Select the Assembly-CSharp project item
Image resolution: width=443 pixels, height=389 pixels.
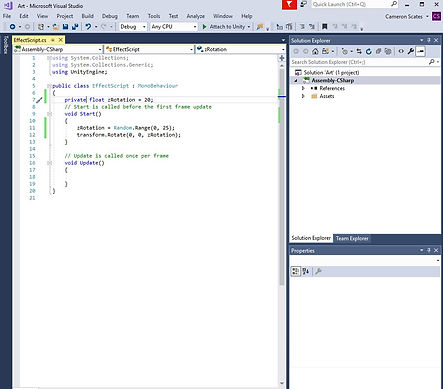[x=333, y=80]
